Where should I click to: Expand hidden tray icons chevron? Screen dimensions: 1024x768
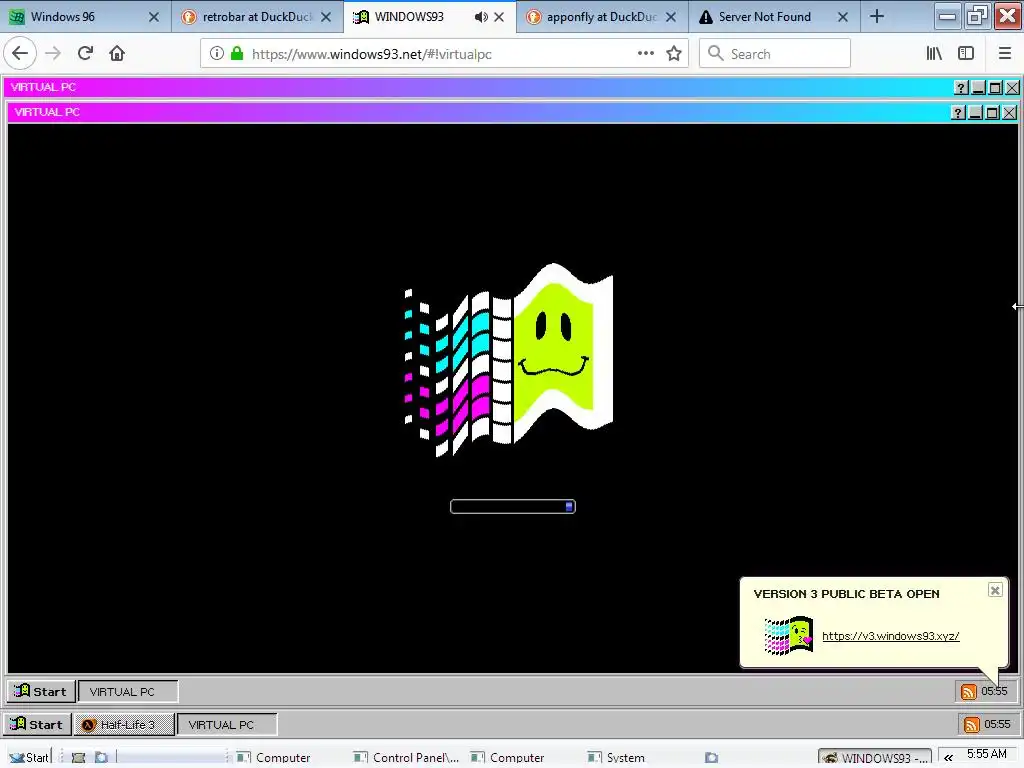point(948,758)
